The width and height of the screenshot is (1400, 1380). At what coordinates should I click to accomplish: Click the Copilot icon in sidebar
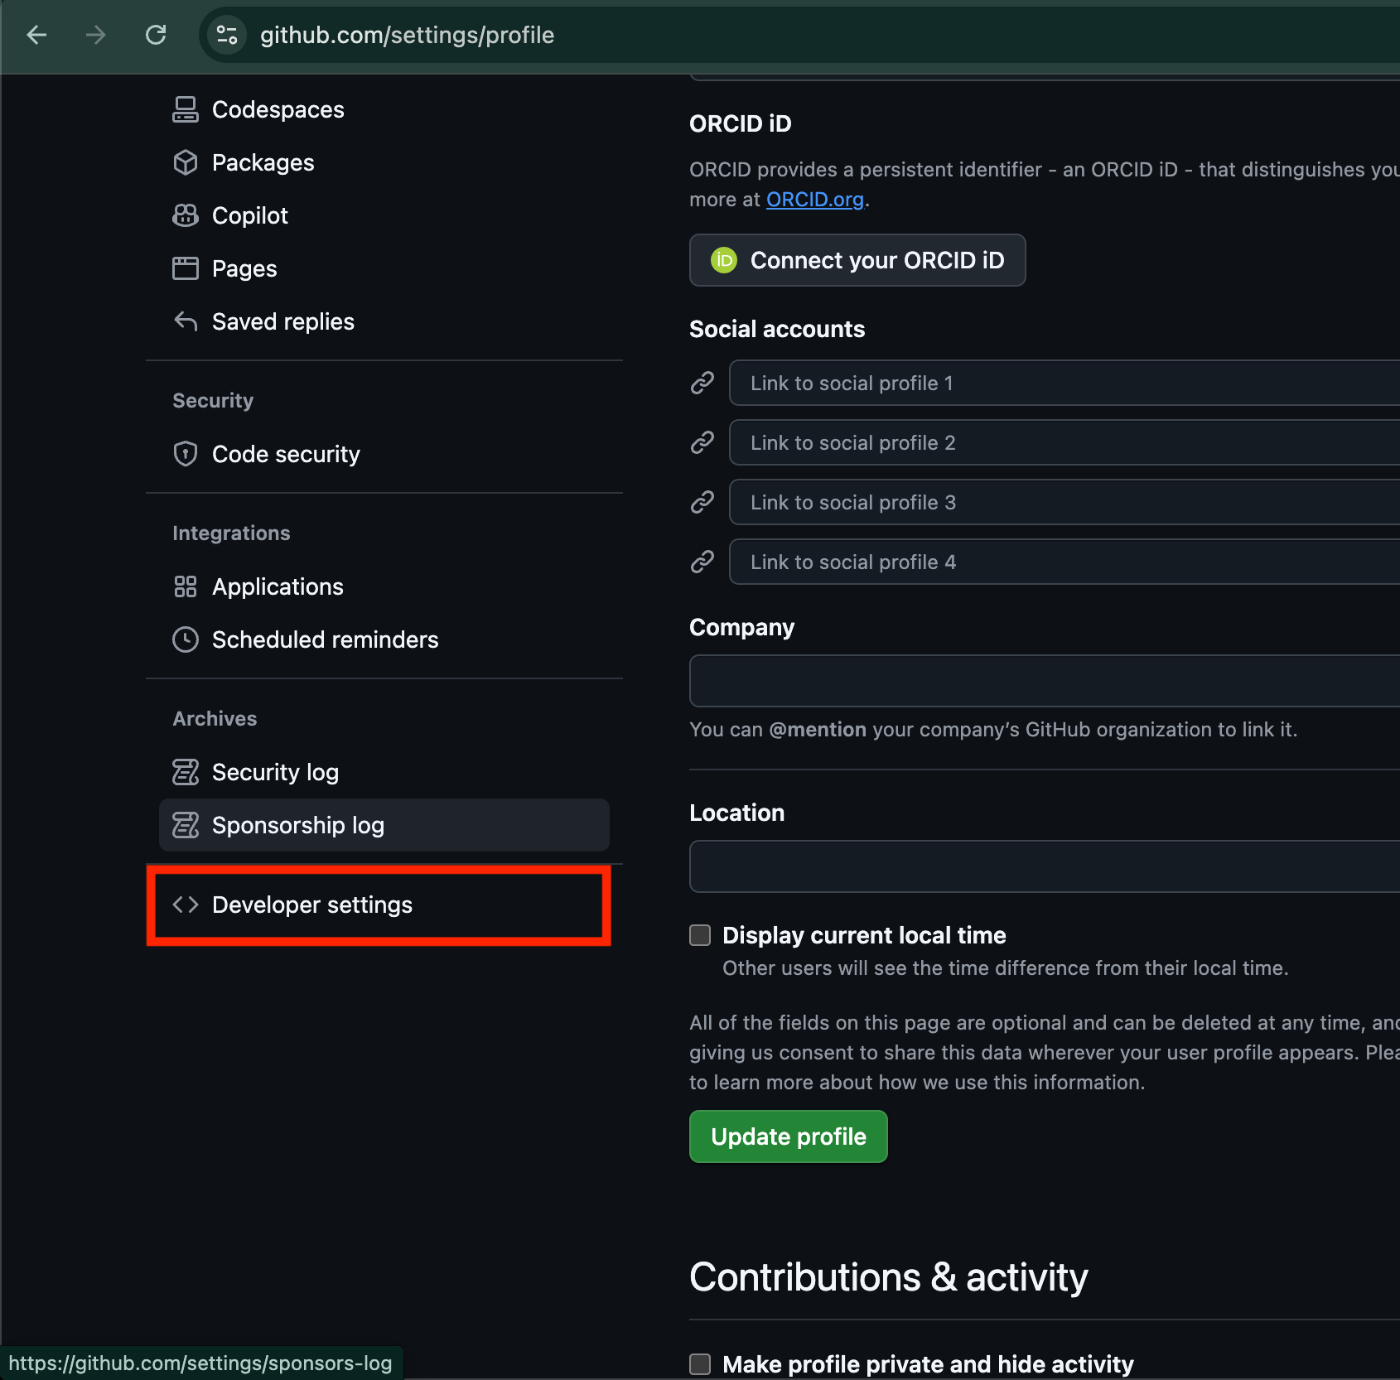click(x=185, y=216)
